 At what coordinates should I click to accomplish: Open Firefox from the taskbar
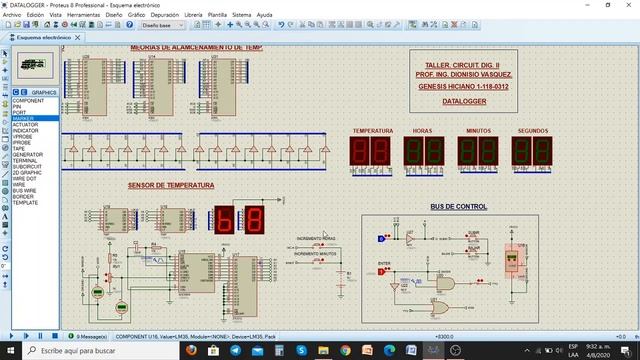pyautogui.click(x=191, y=350)
